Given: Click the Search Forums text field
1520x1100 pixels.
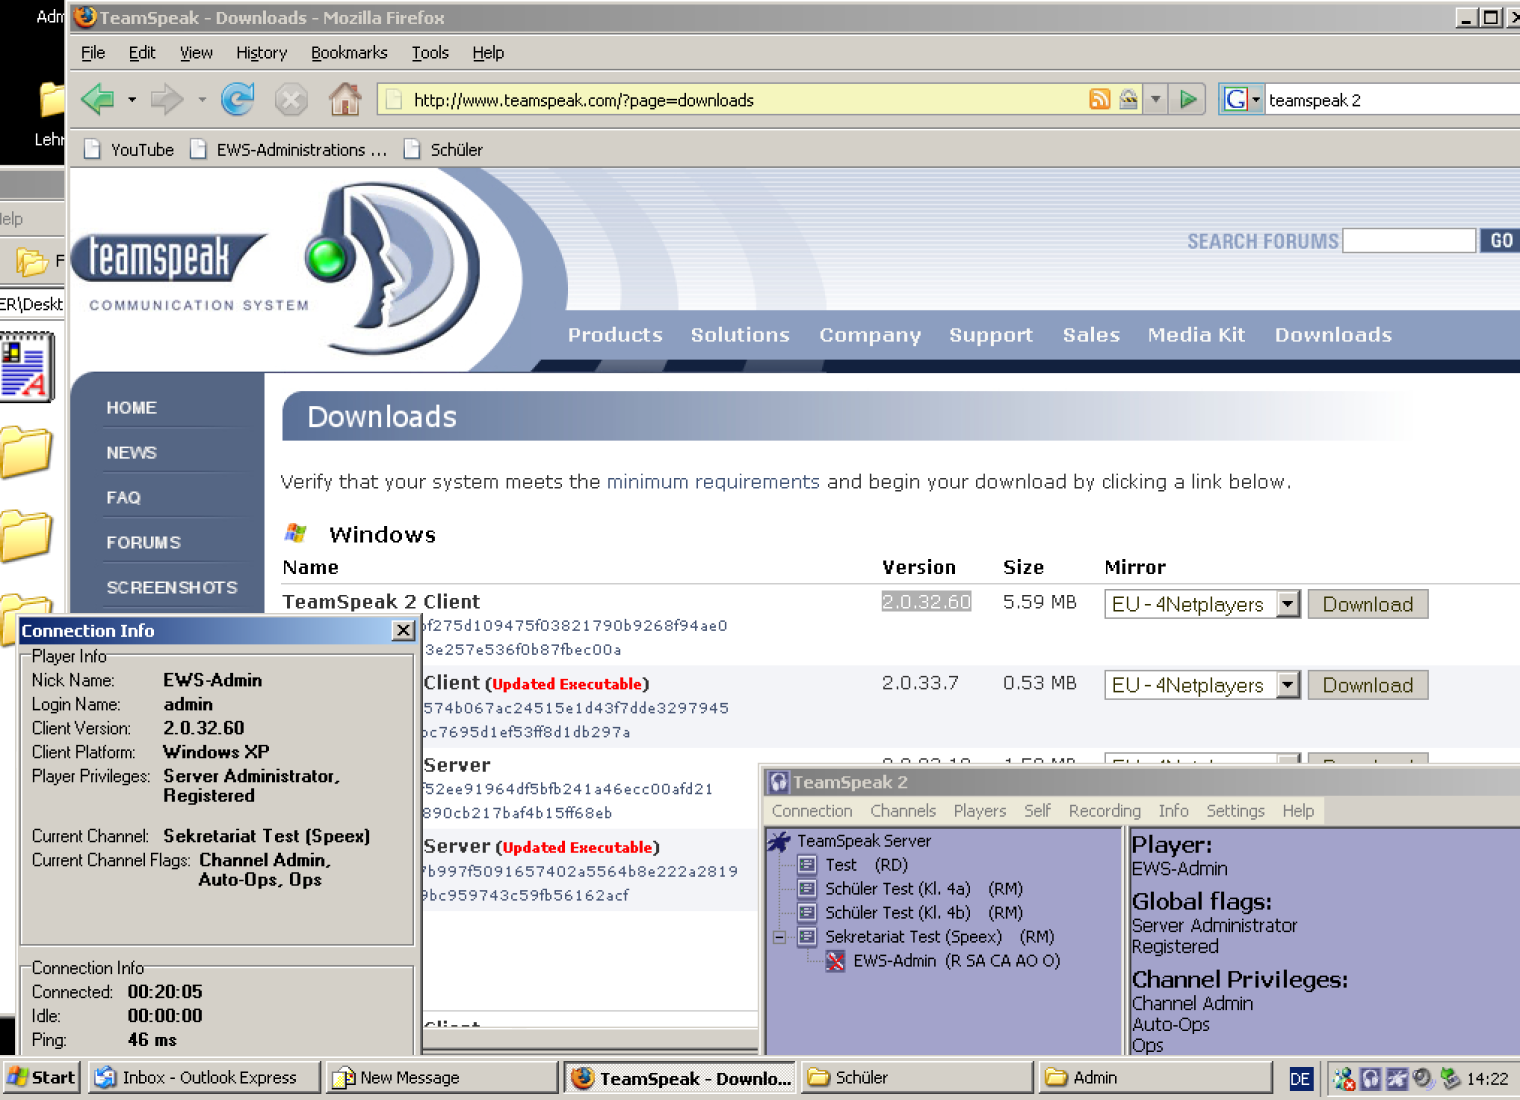Looking at the screenshot, I should pyautogui.click(x=1409, y=241).
